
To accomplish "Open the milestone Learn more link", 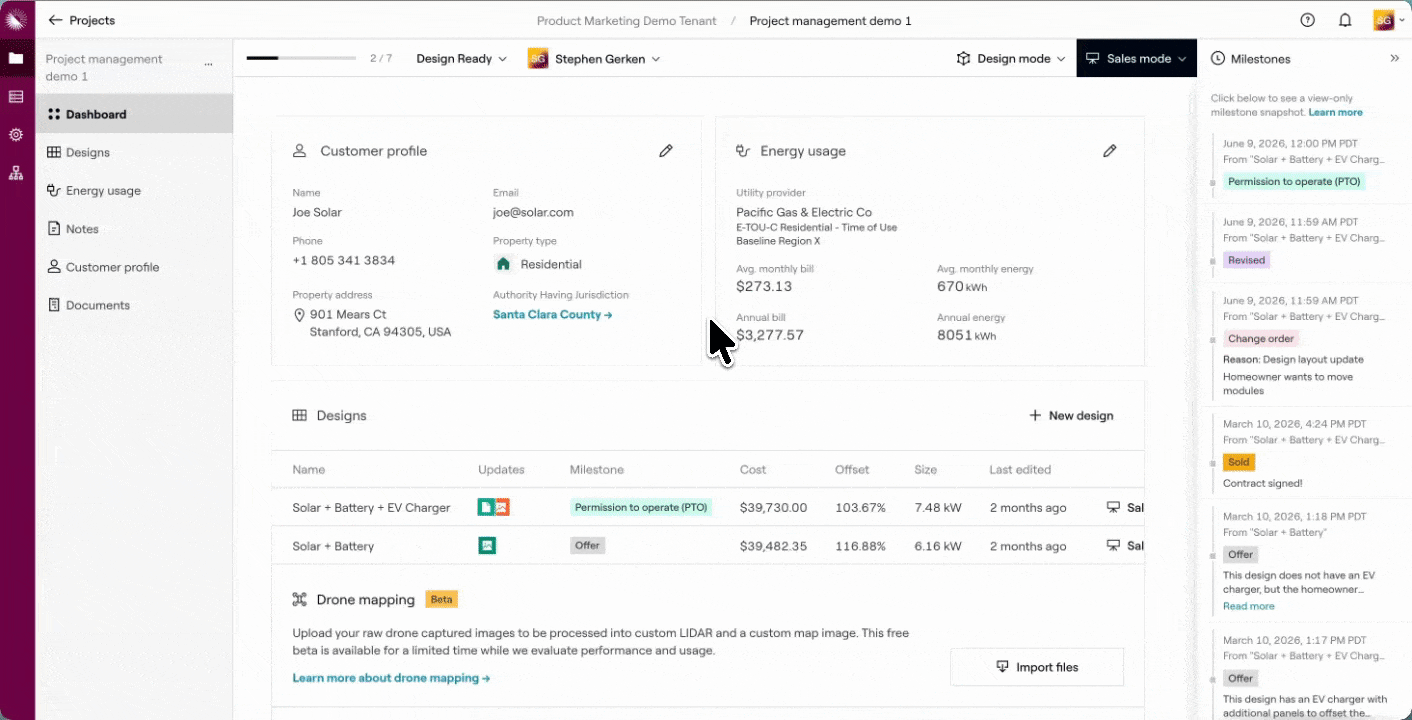I will [x=1335, y=112].
